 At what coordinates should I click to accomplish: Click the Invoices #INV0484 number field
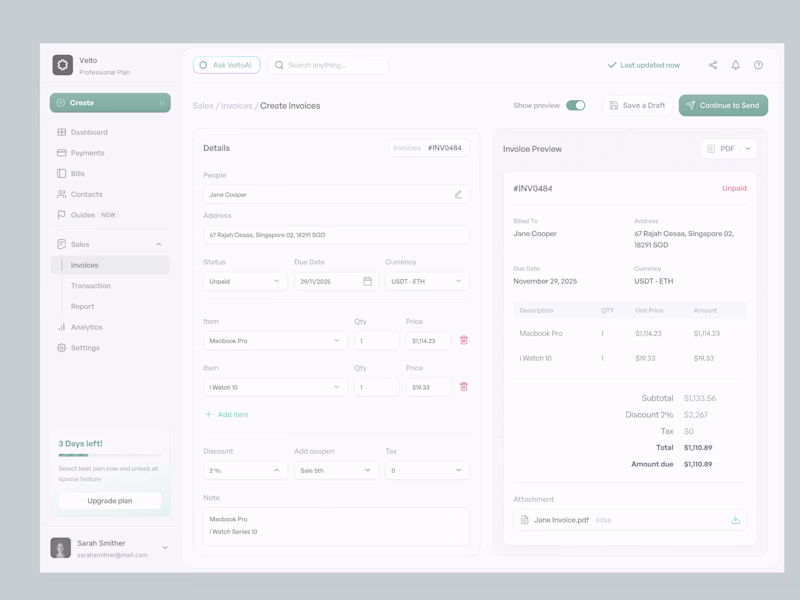[429, 148]
